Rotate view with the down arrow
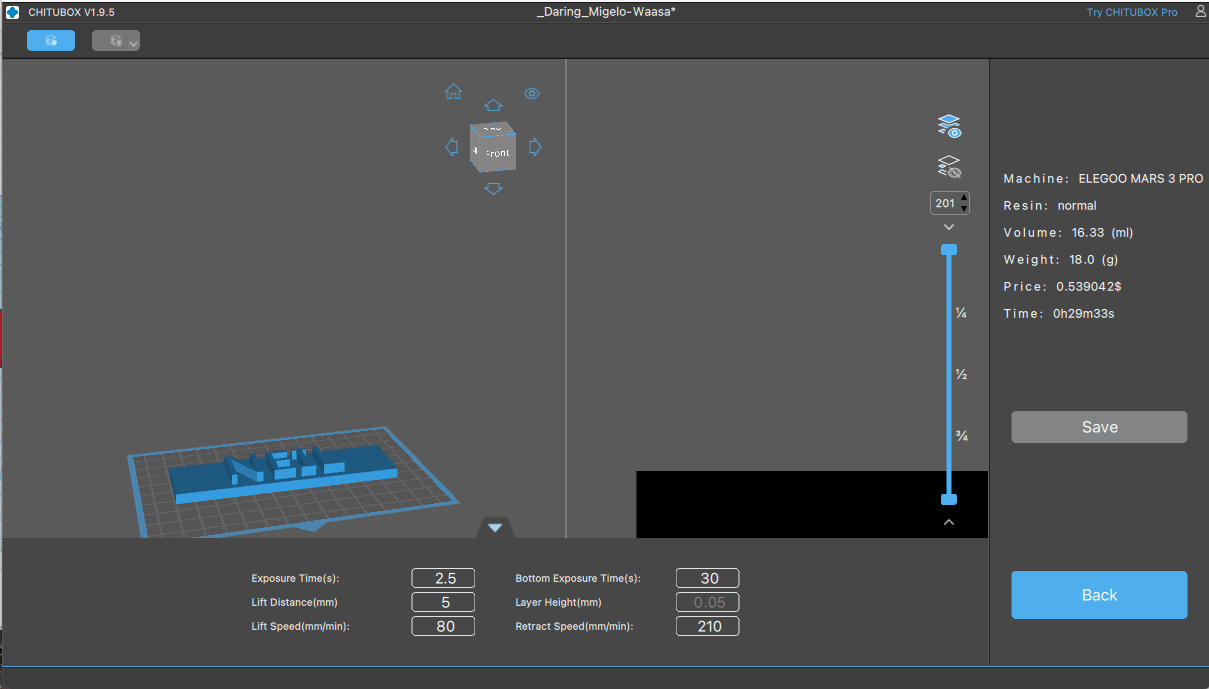The width and height of the screenshot is (1209, 689). [493, 188]
